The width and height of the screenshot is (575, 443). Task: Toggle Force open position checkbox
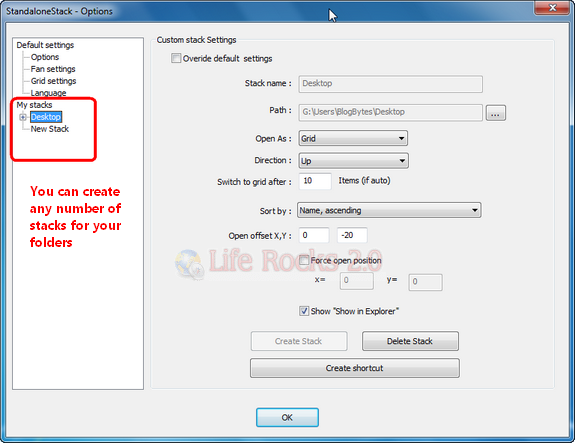(304, 260)
